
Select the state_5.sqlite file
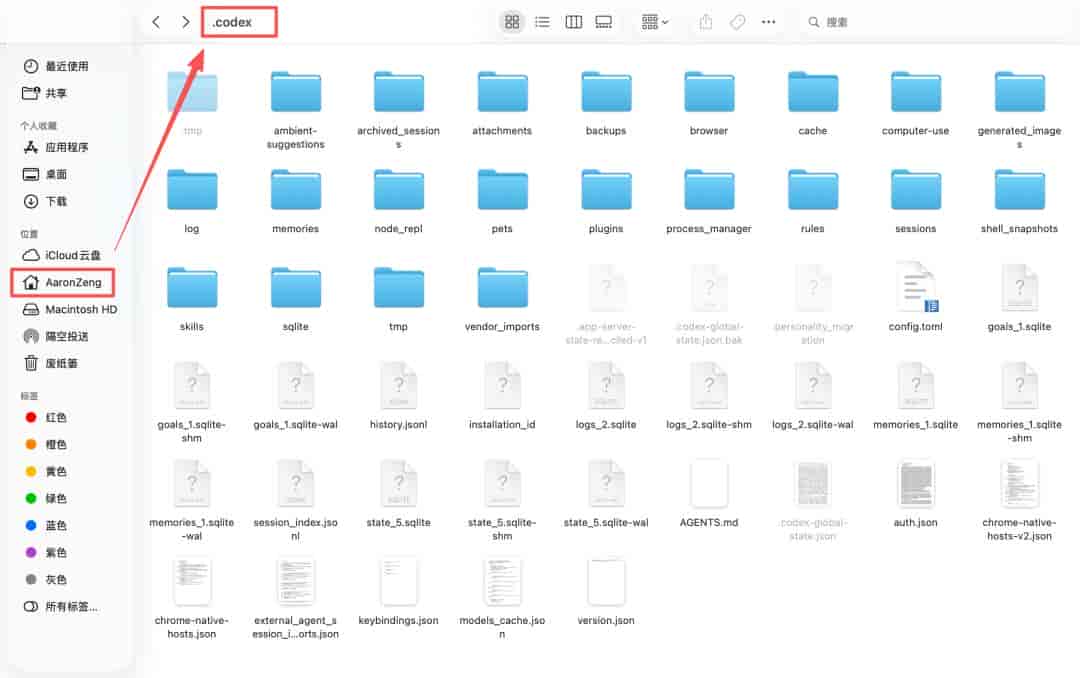coord(399,493)
